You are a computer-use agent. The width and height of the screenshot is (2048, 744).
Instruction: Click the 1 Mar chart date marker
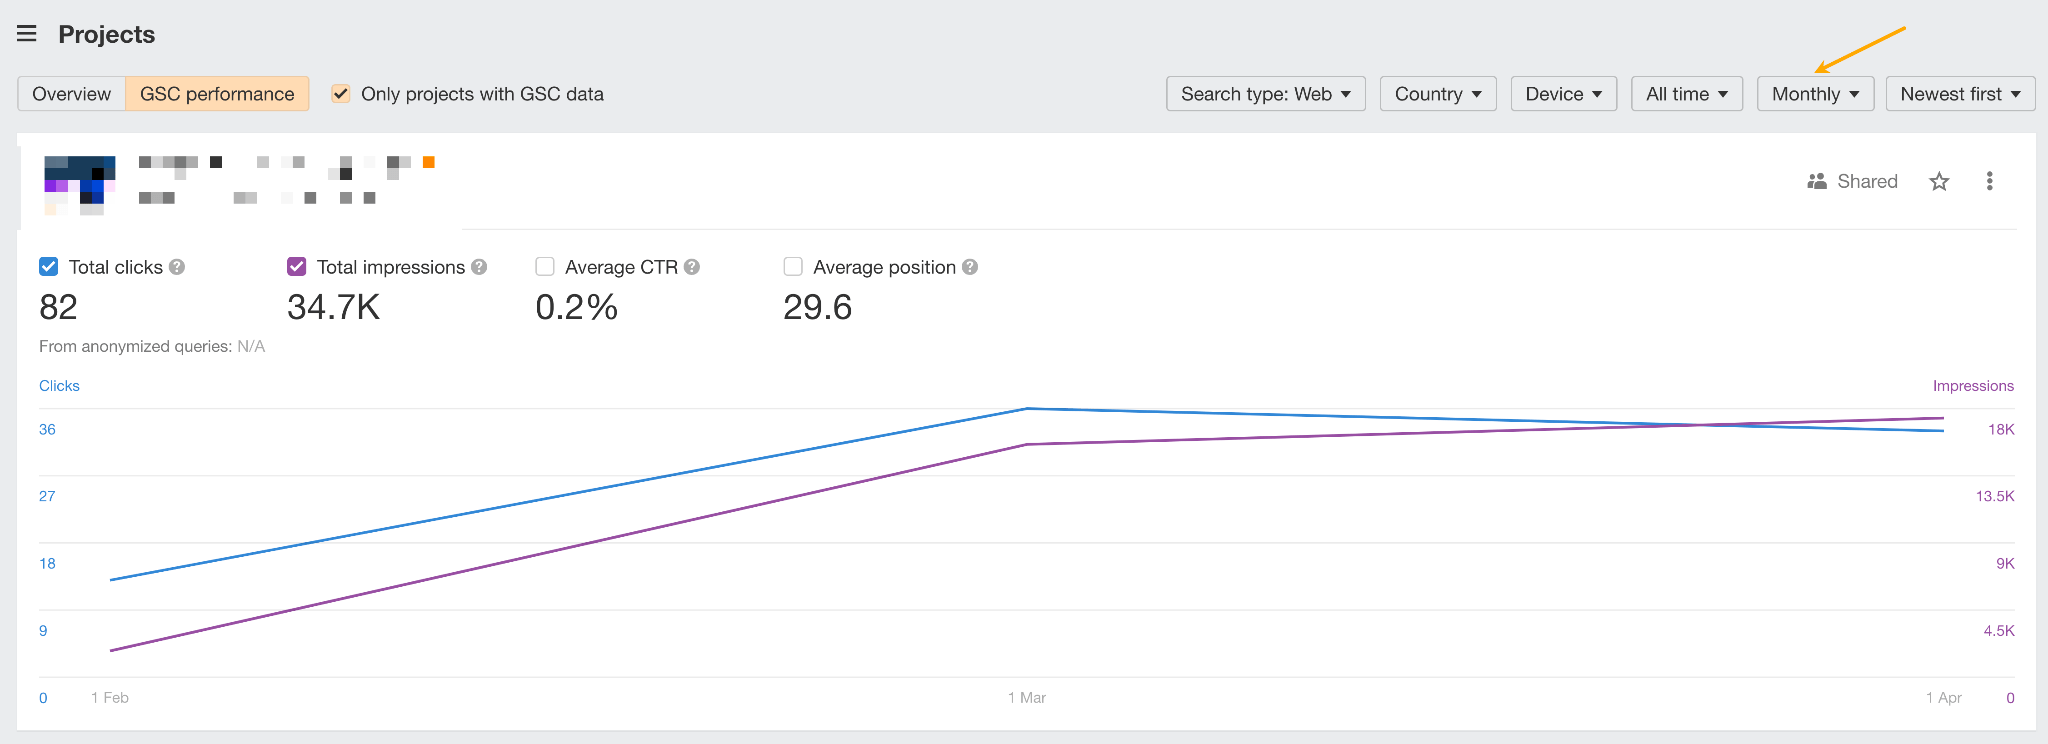(x=1027, y=697)
